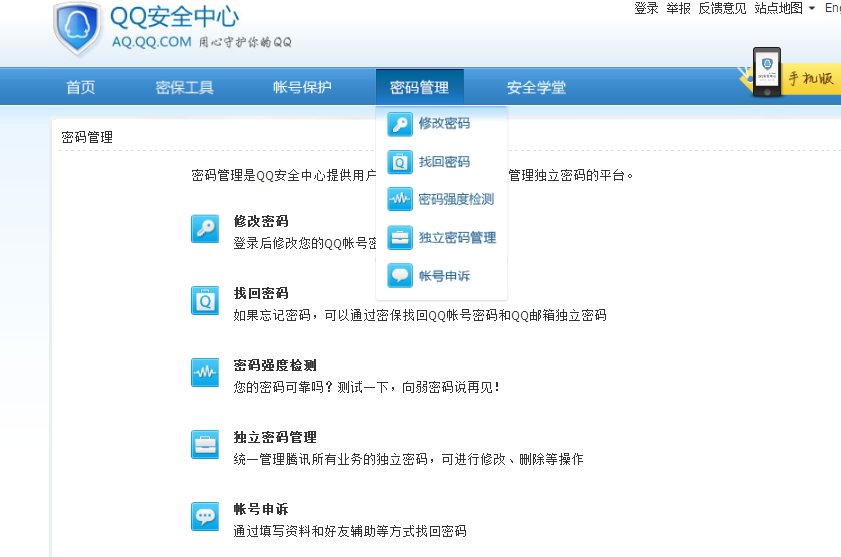841x557 pixels.
Task: Click the mobile phone icon for 手机版
Action: tap(767, 72)
